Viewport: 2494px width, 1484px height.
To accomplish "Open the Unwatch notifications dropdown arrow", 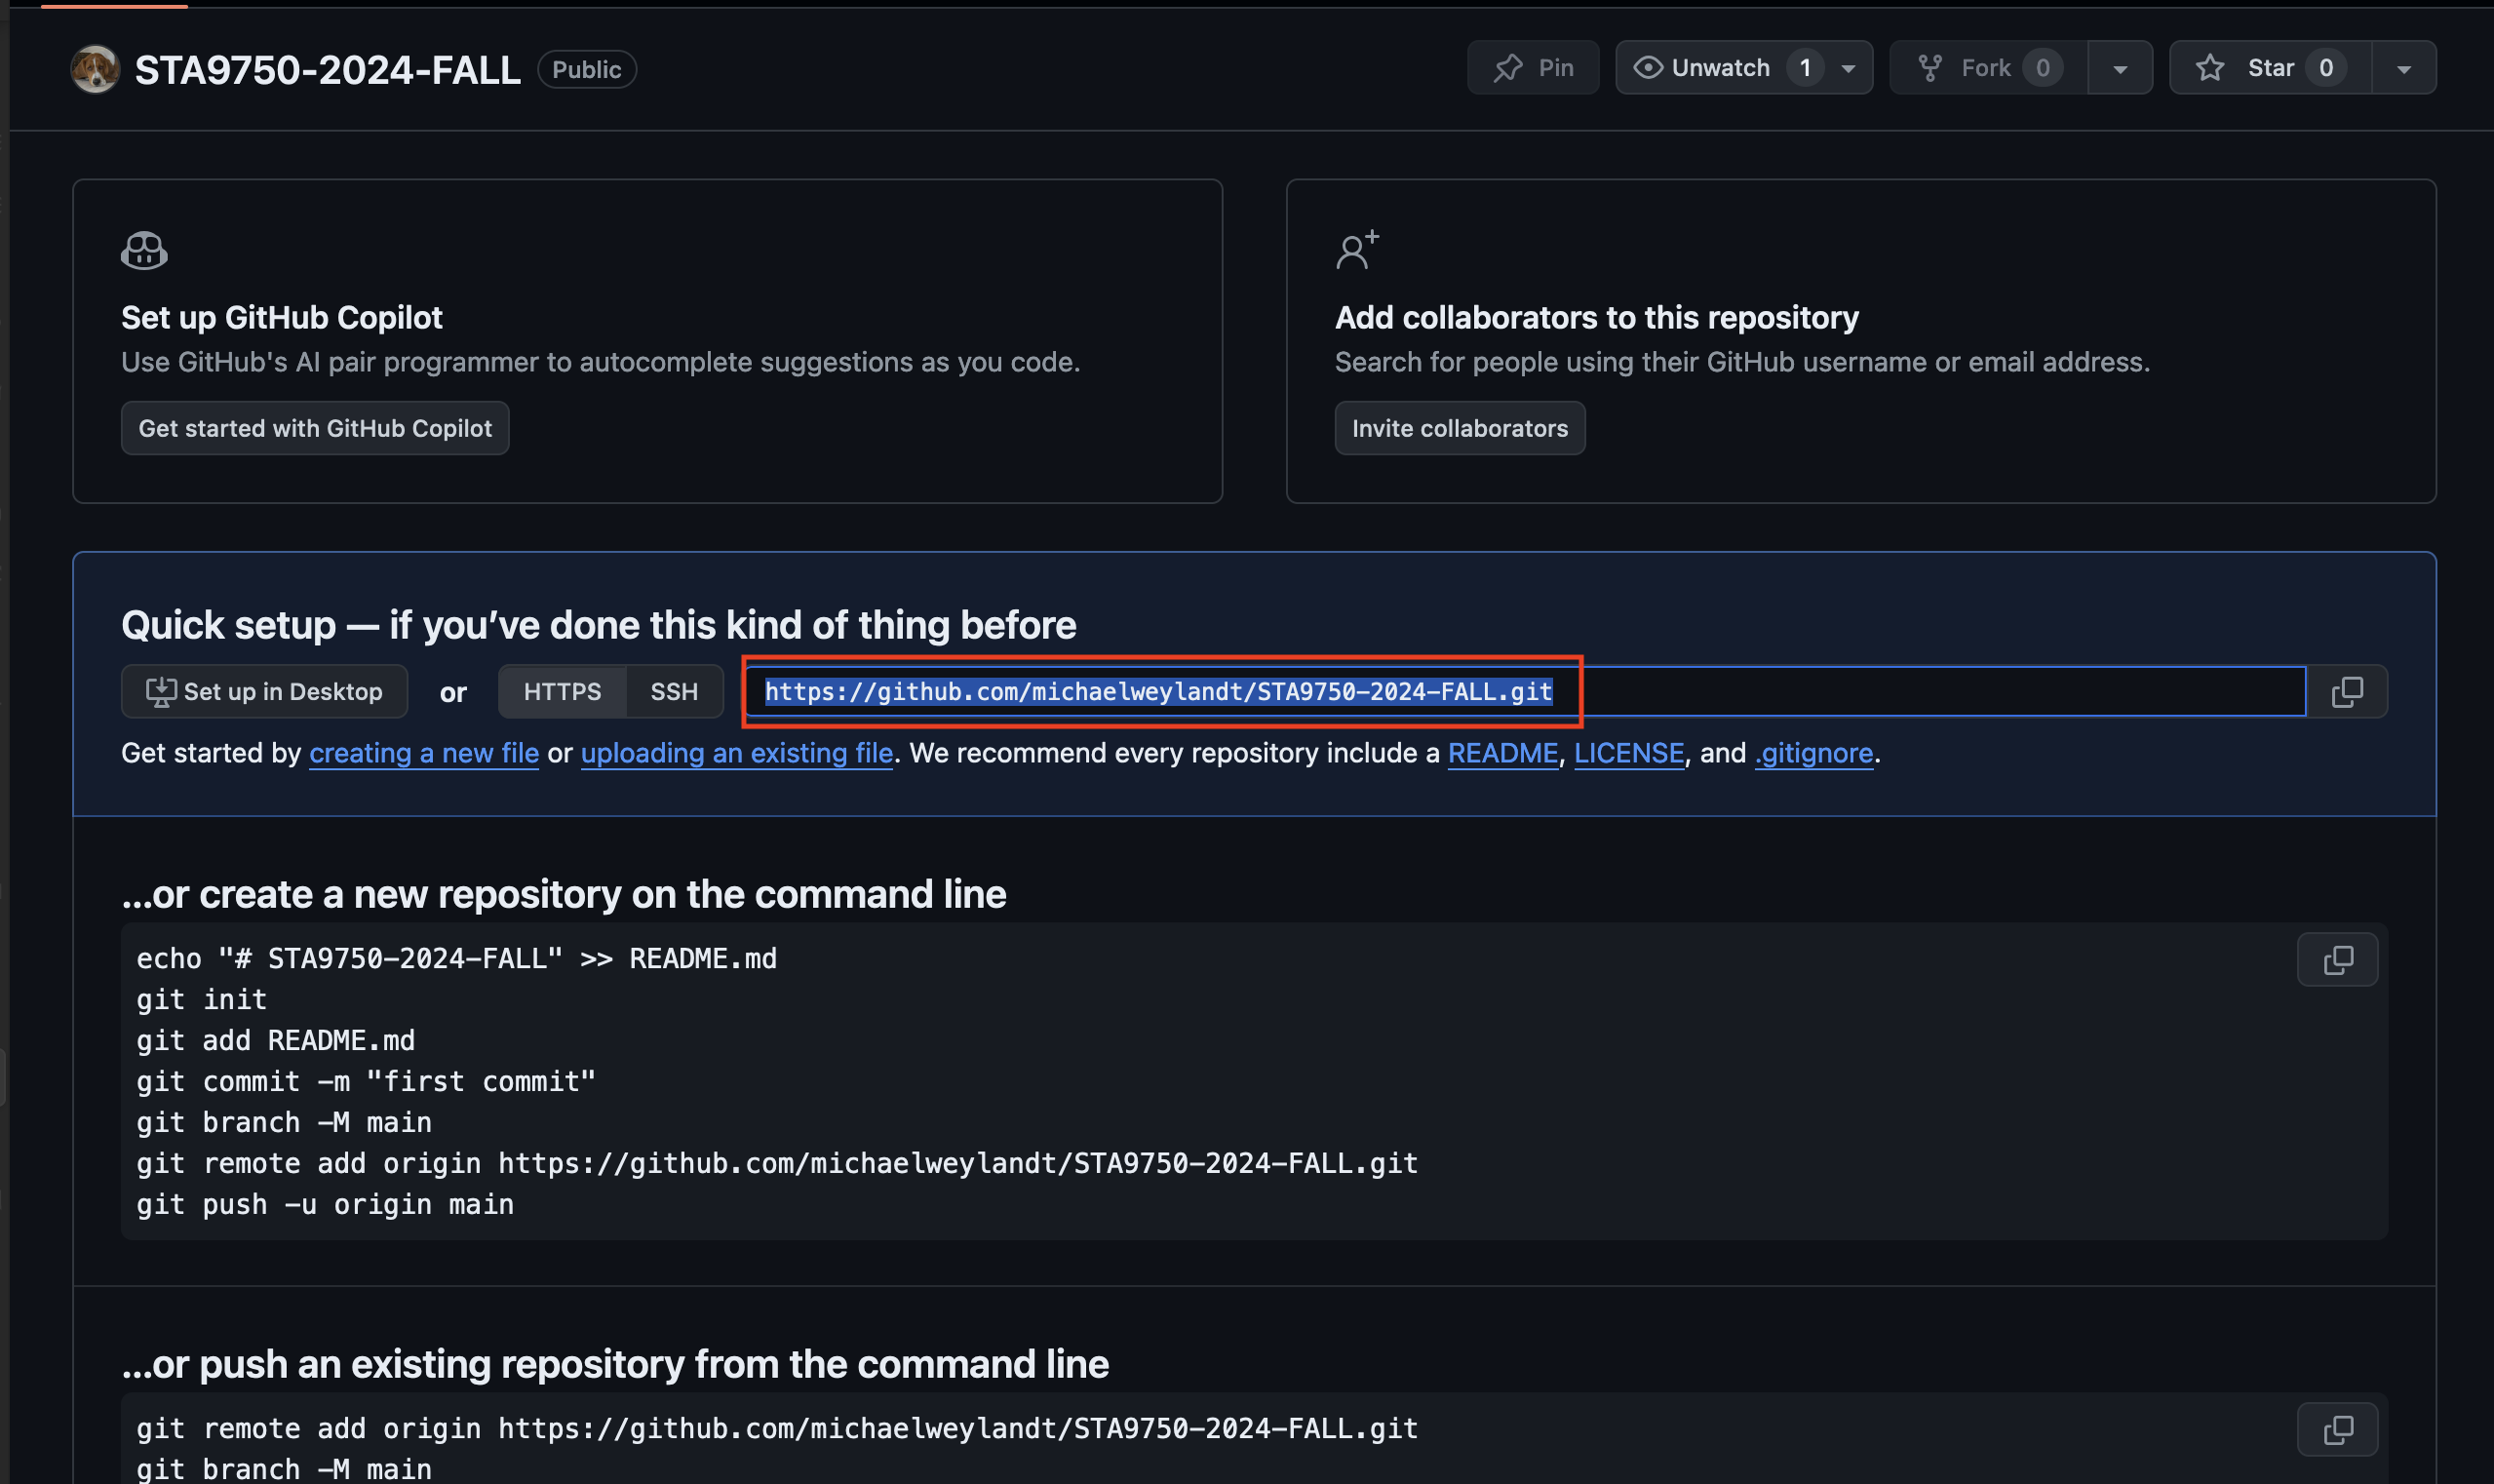I will (x=1849, y=68).
